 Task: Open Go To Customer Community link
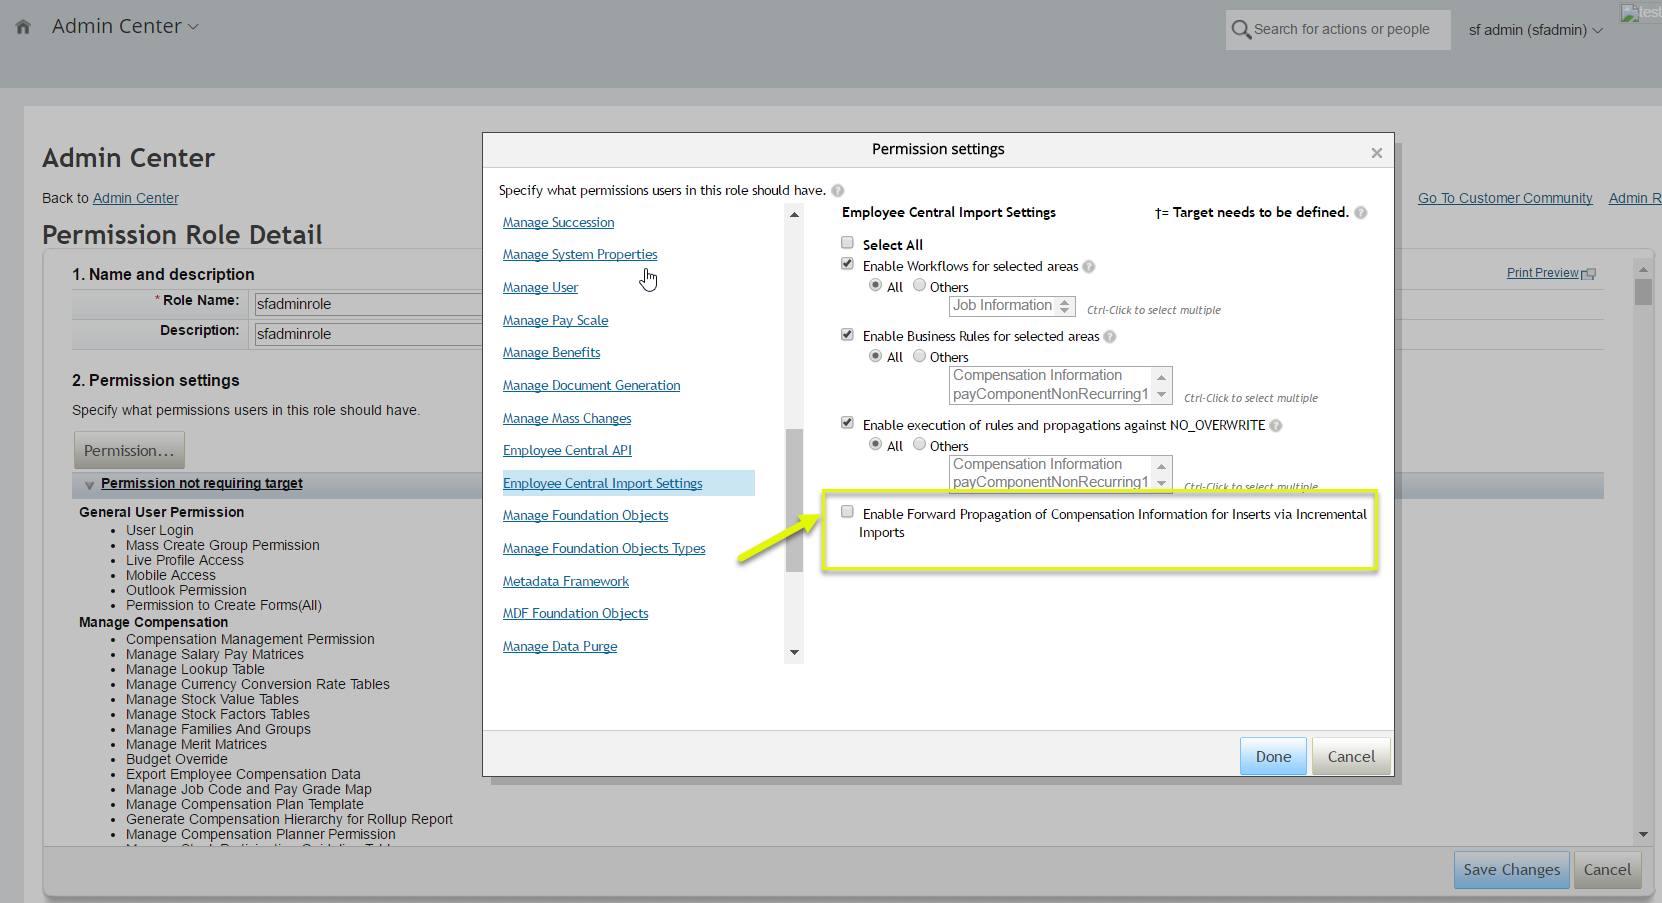pyautogui.click(x=1505, y=199)
